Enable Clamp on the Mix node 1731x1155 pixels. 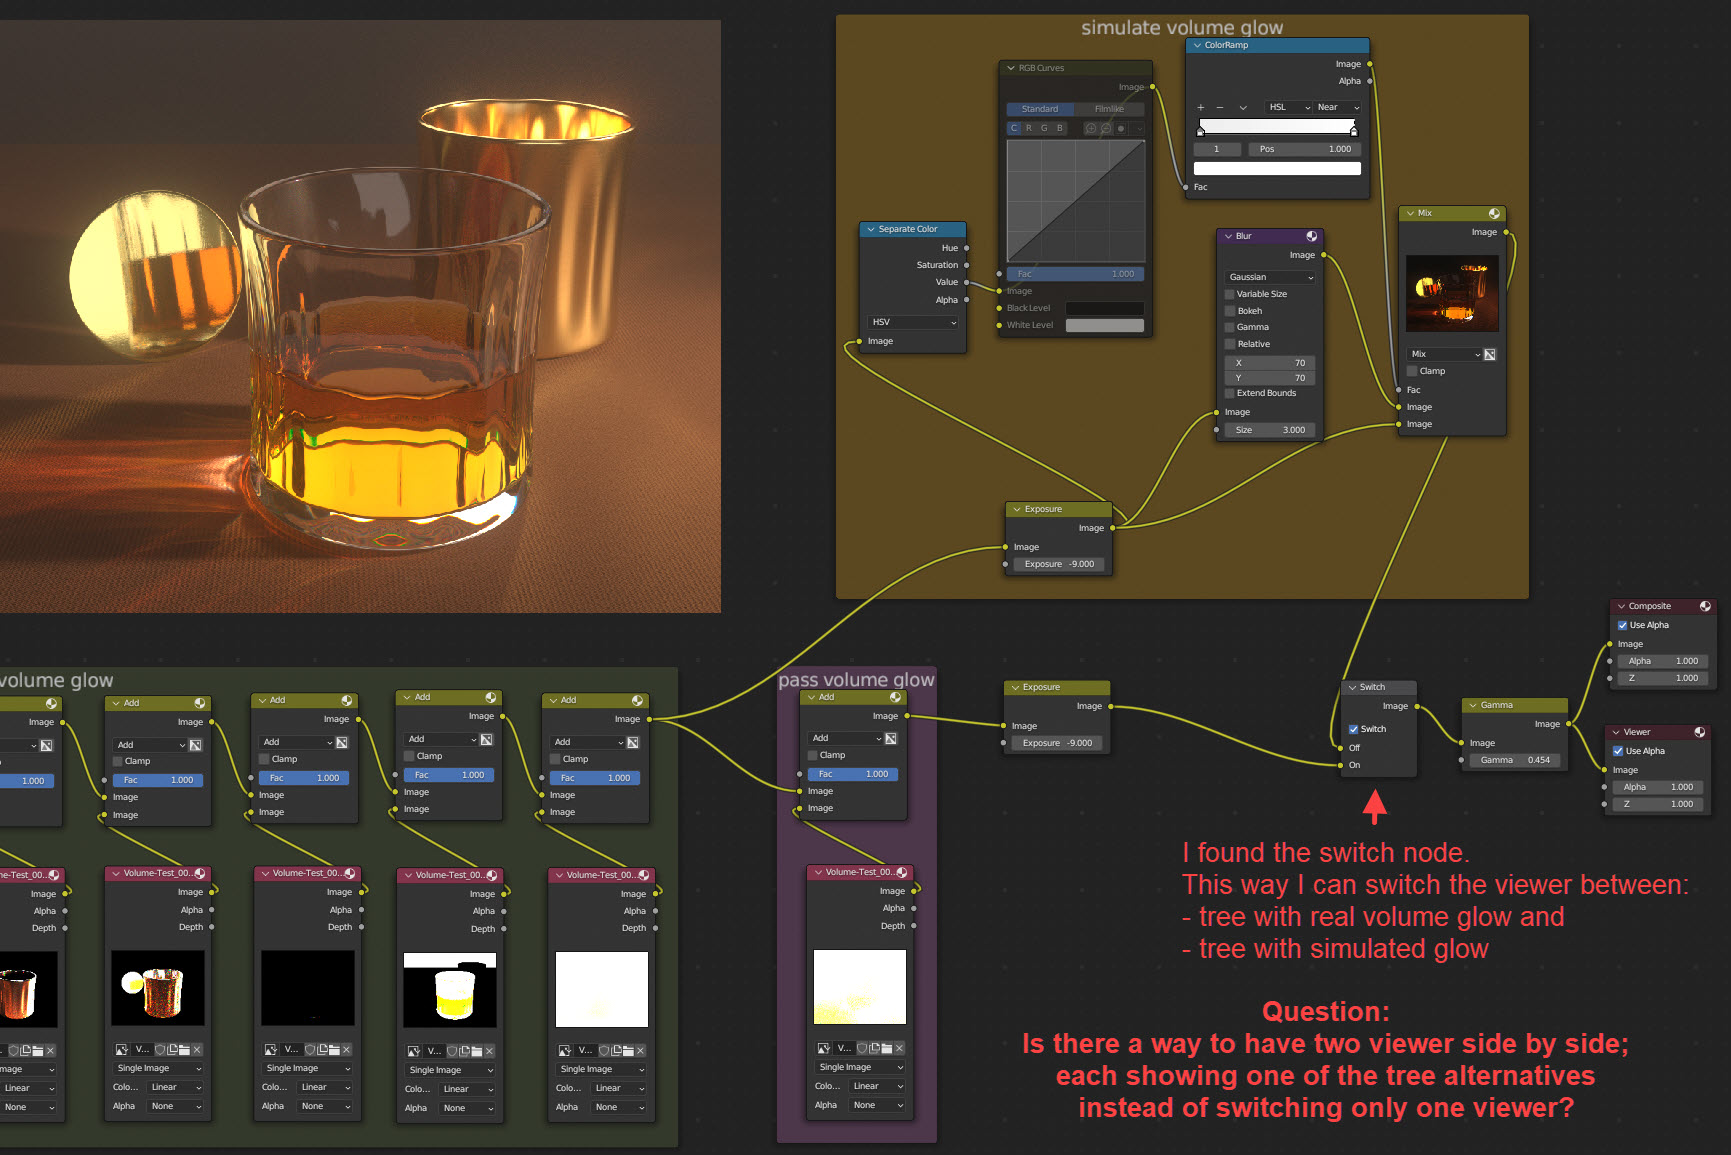(1412, 371)
